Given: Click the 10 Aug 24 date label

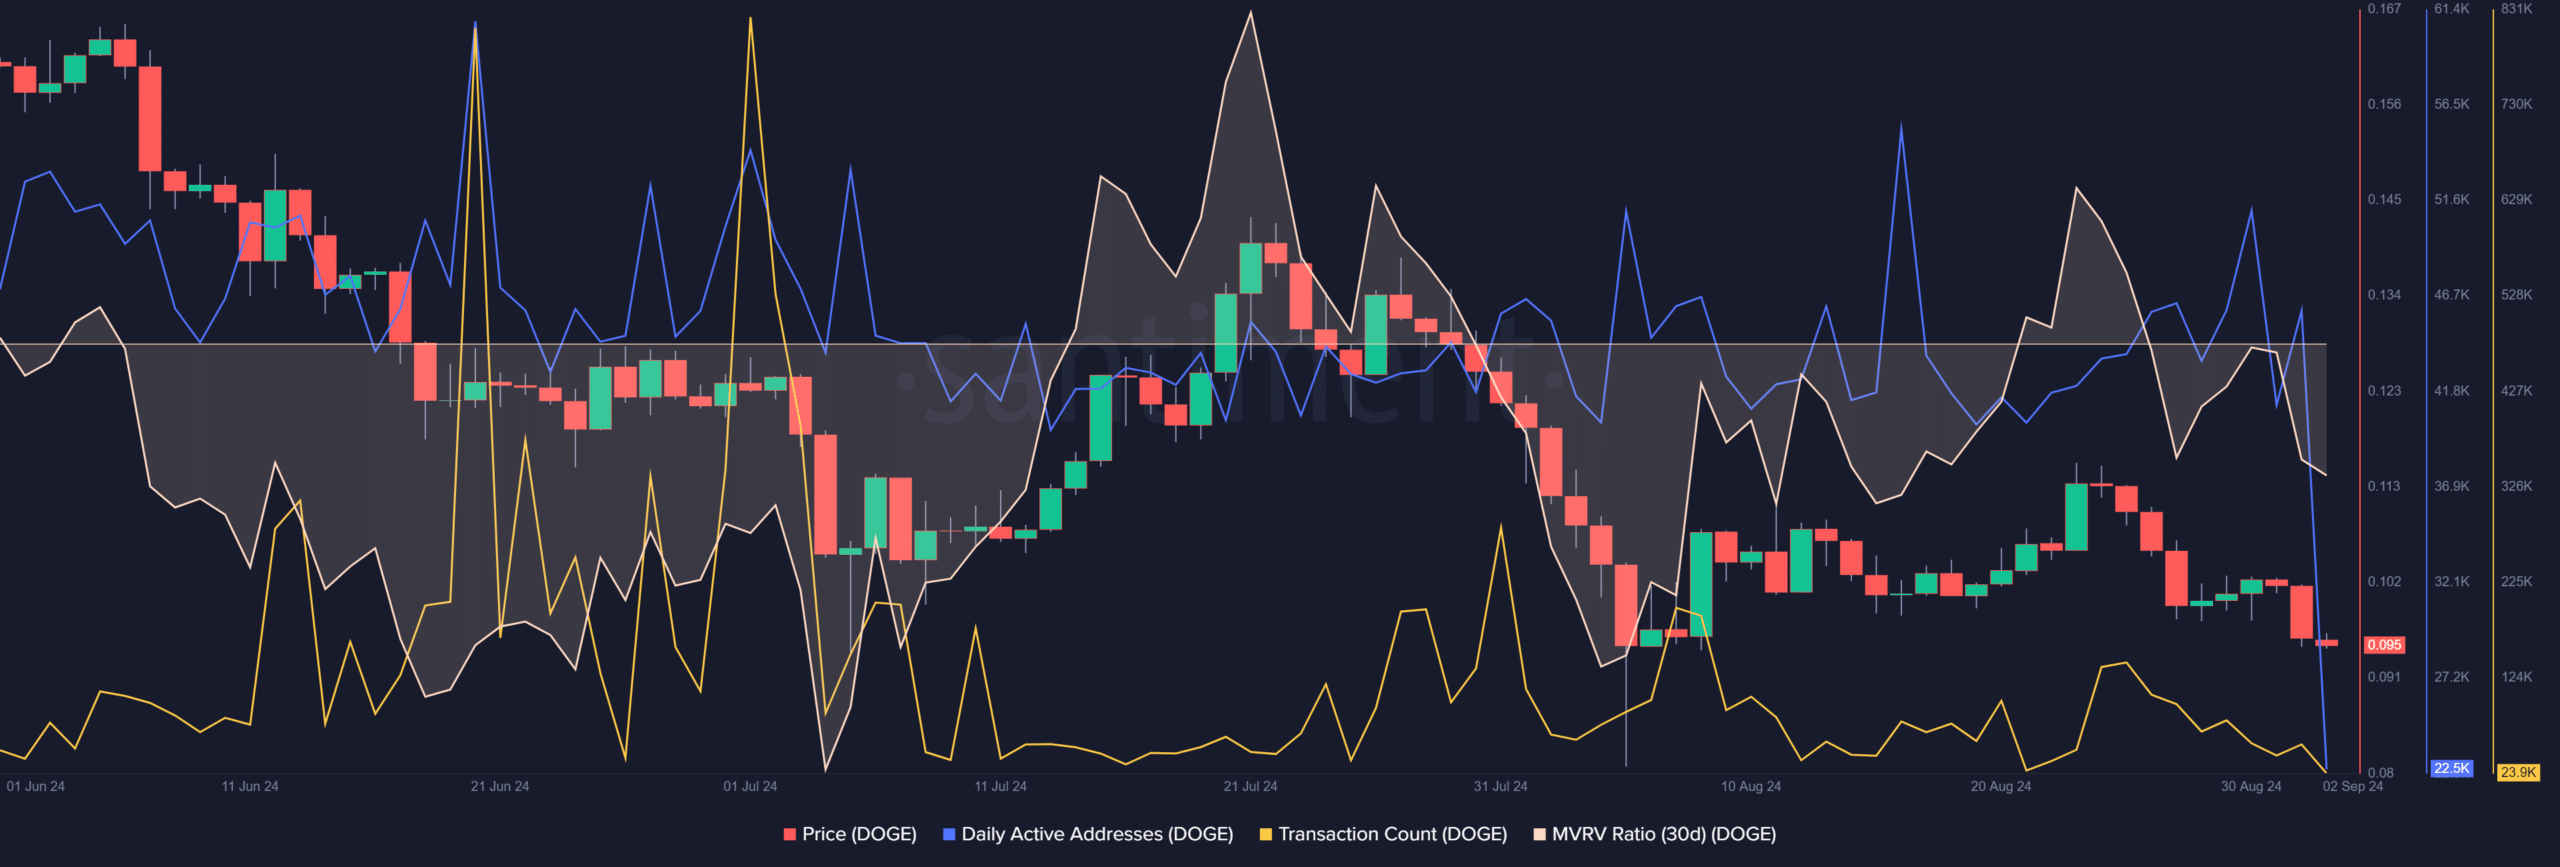Looking at the screenshot, I should [1751, 786].
